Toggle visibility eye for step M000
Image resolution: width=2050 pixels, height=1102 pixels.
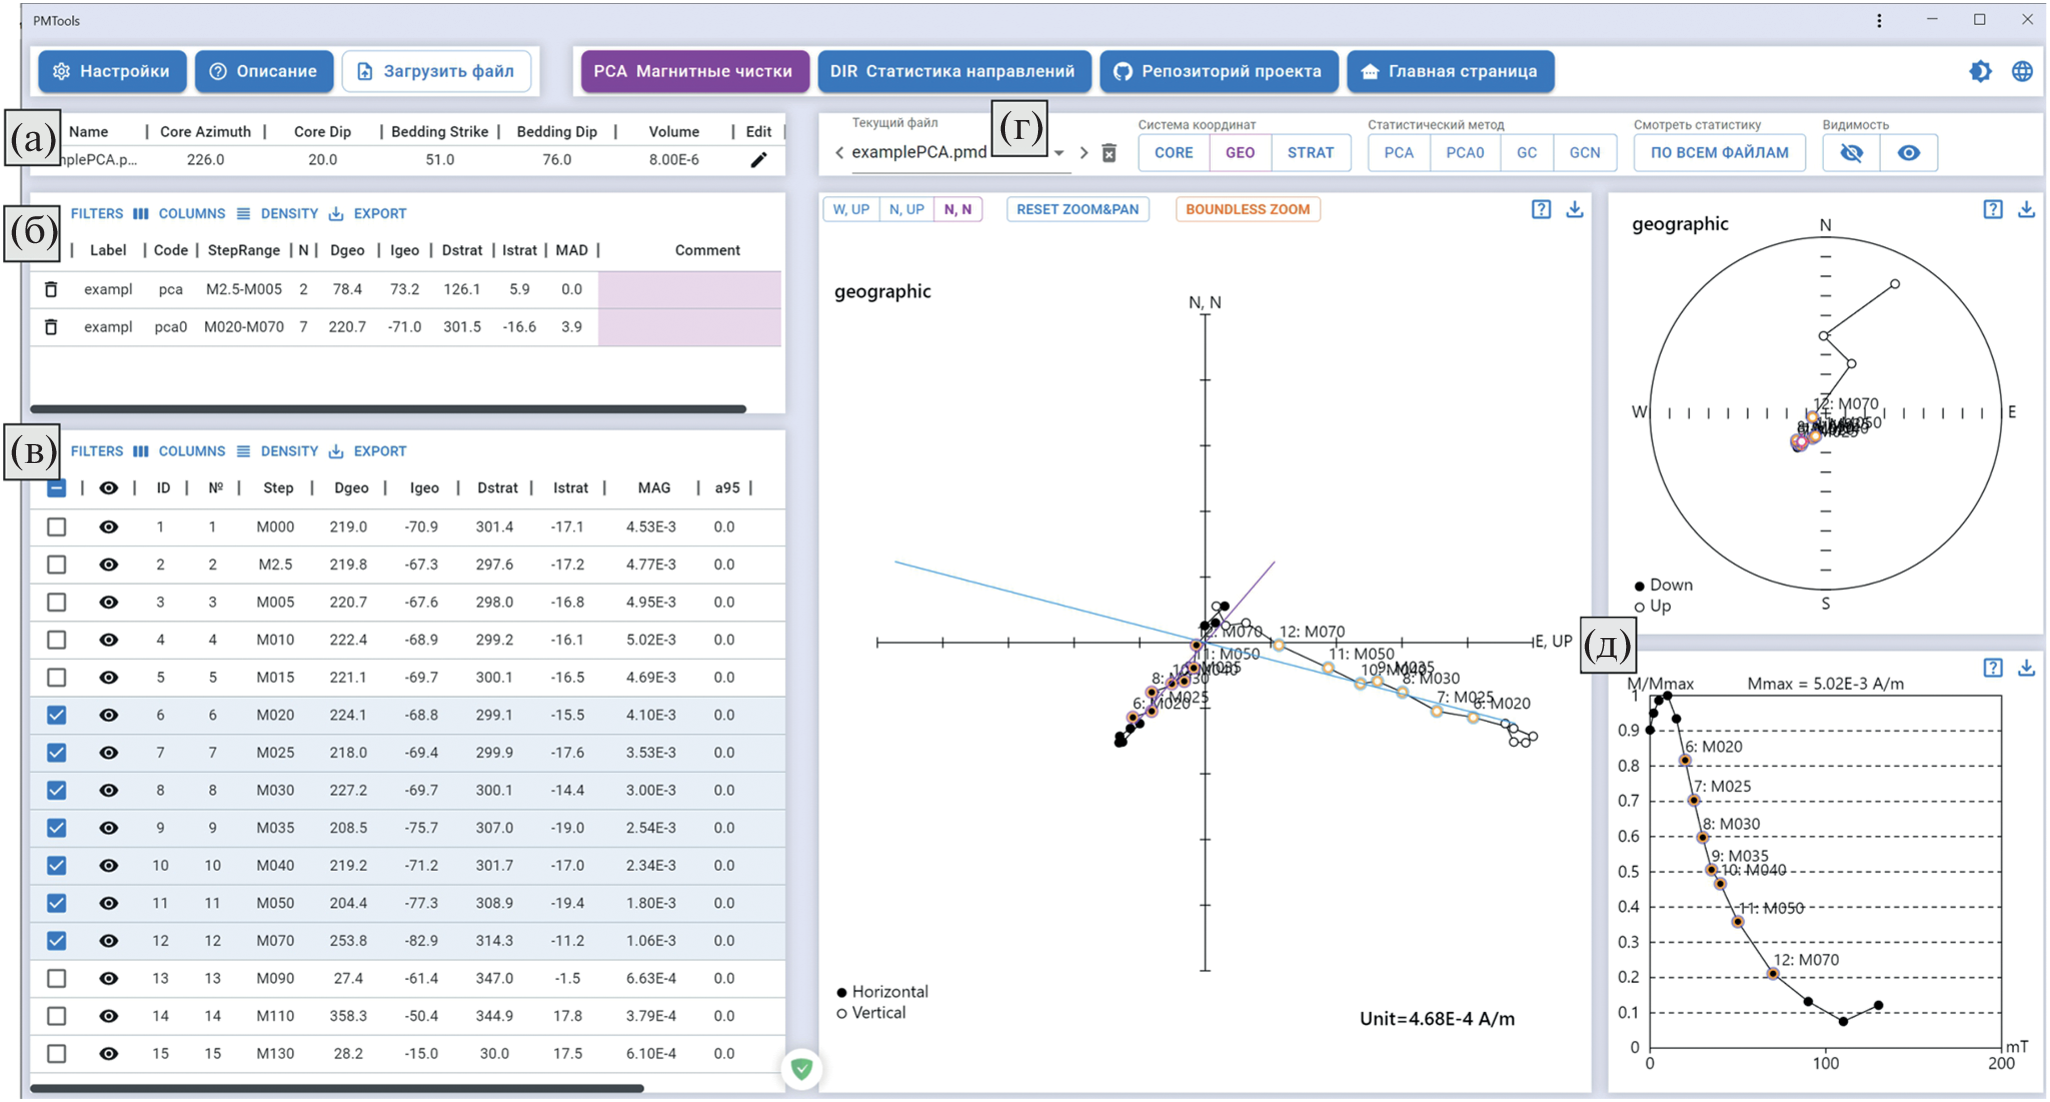tap(108, 527)
